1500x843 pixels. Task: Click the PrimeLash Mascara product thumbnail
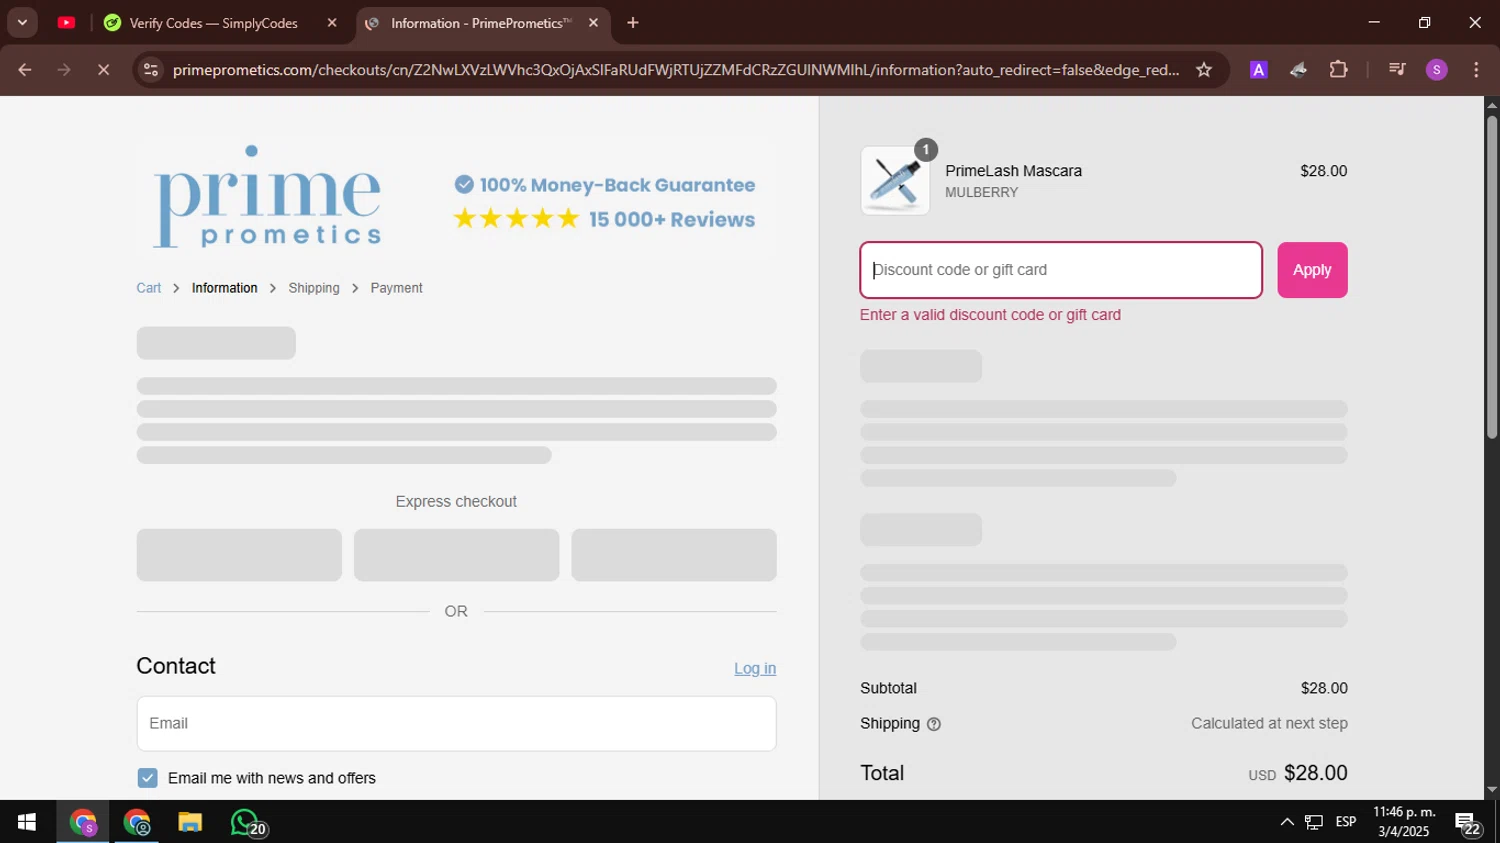[895, 181]
